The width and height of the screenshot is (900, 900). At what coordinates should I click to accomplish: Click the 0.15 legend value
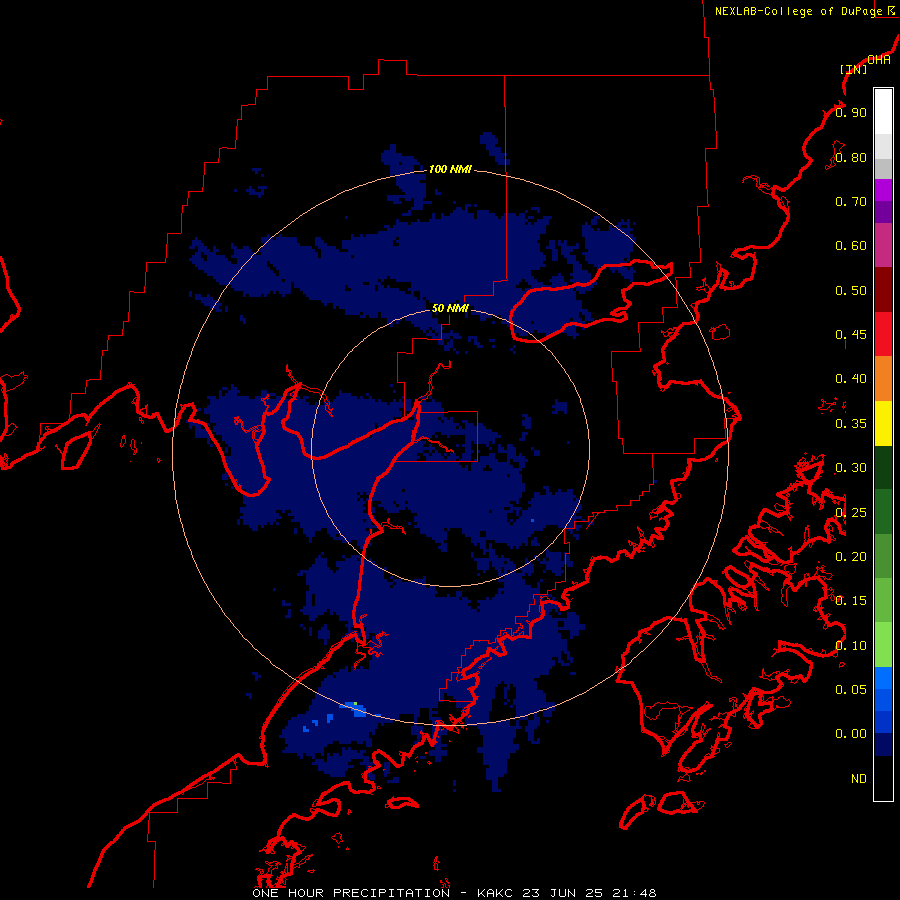point(851,601)
